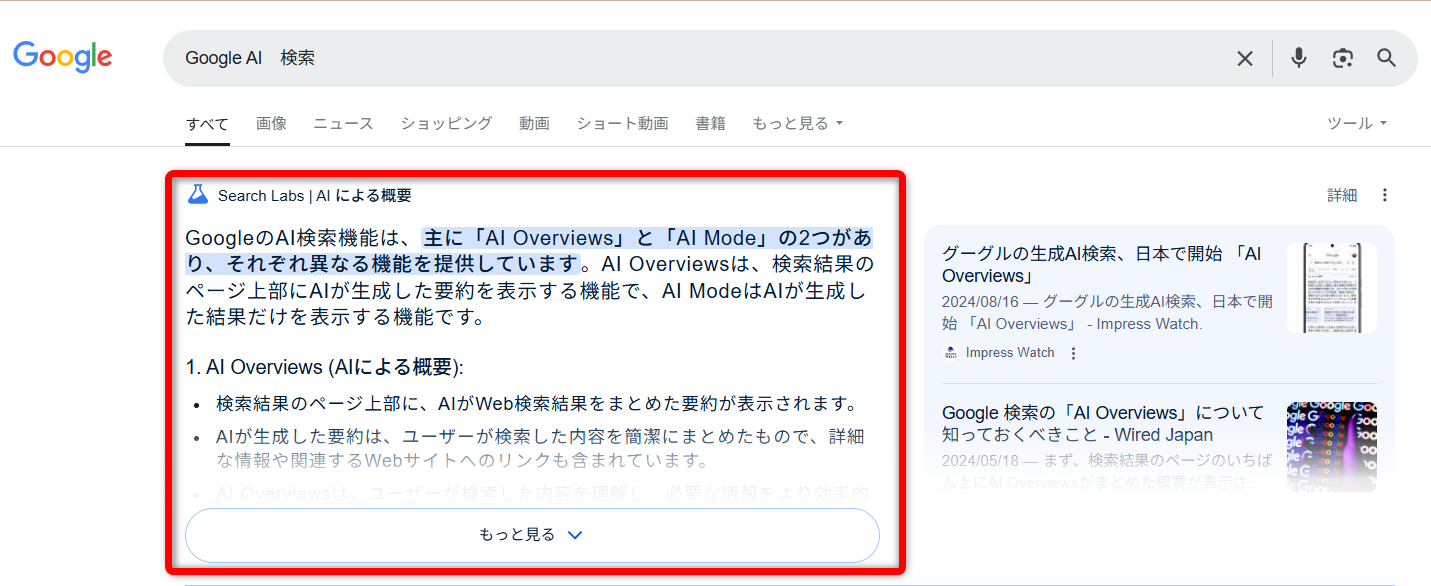Click the Search Labs flask icon
This screenshot has height=586, width=1431.
[197, 195]
